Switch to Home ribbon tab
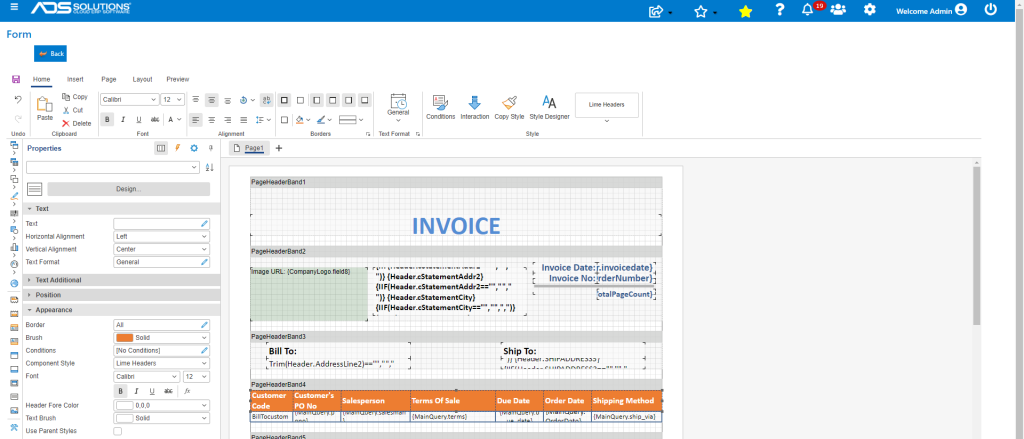 tap(42, 79)
